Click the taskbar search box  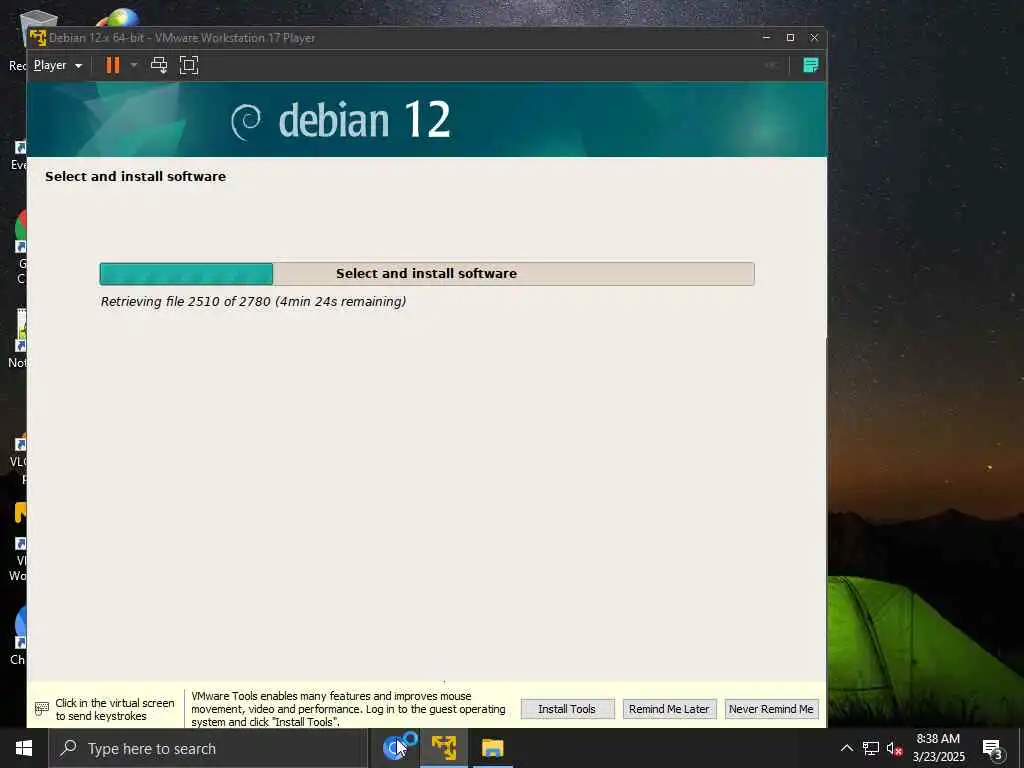click(x=208, y=748)
